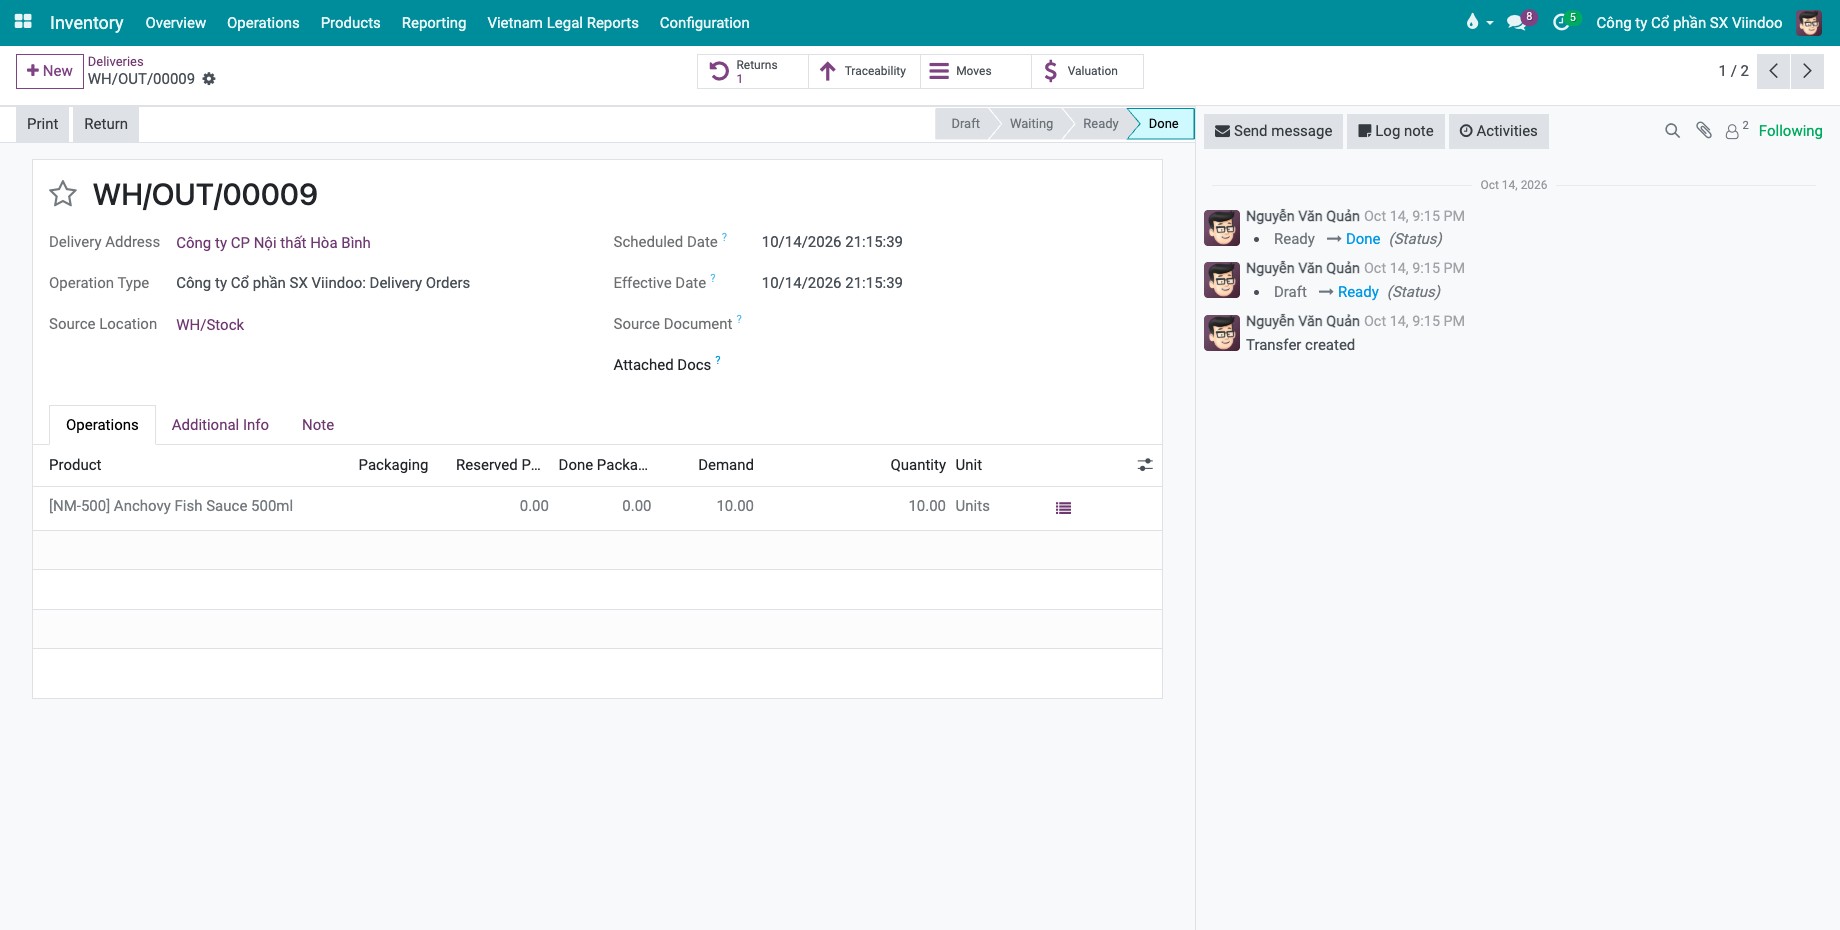The height and width of the screenshot is (930, 1840).
Task: Open optional columns settings in Operations table
Action: [x=1145, y=465]
